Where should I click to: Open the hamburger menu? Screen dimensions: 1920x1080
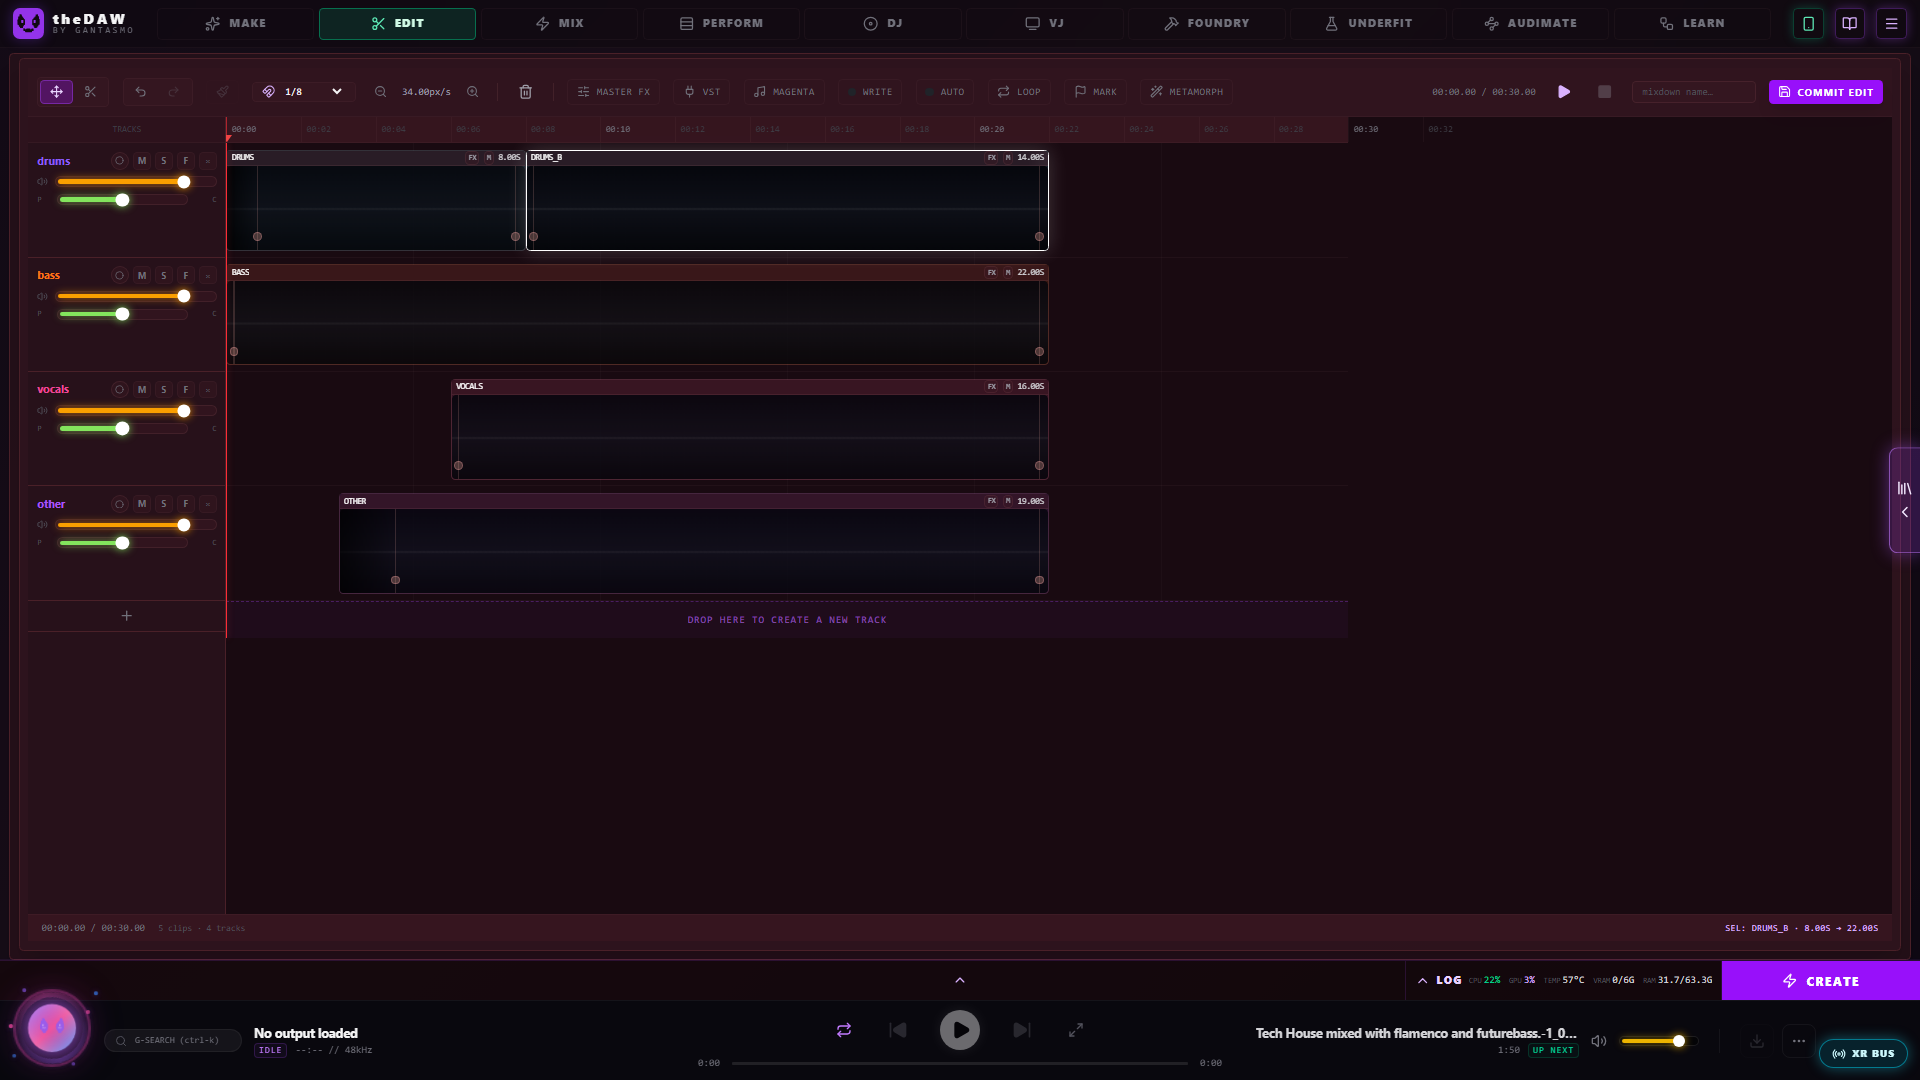pos(1891,23)
